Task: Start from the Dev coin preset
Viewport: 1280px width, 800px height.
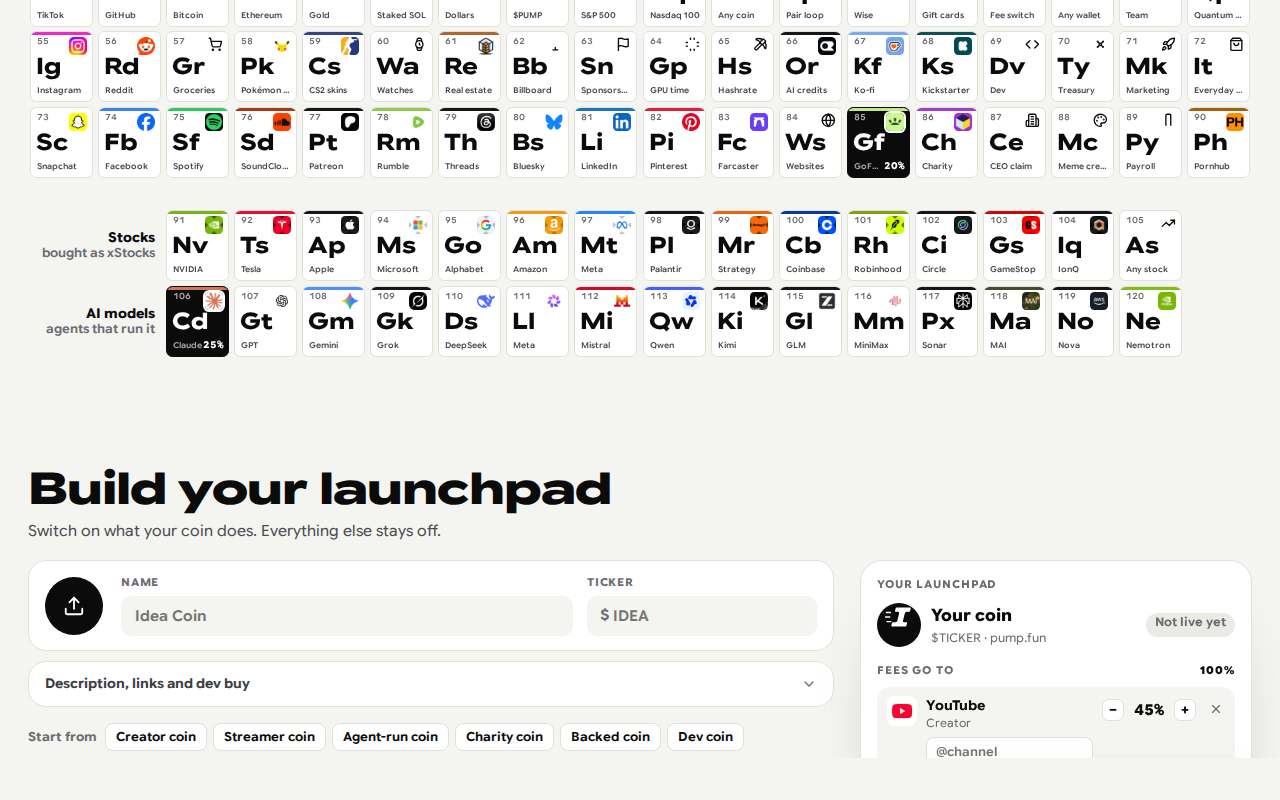Action: [x=705, y=737]
